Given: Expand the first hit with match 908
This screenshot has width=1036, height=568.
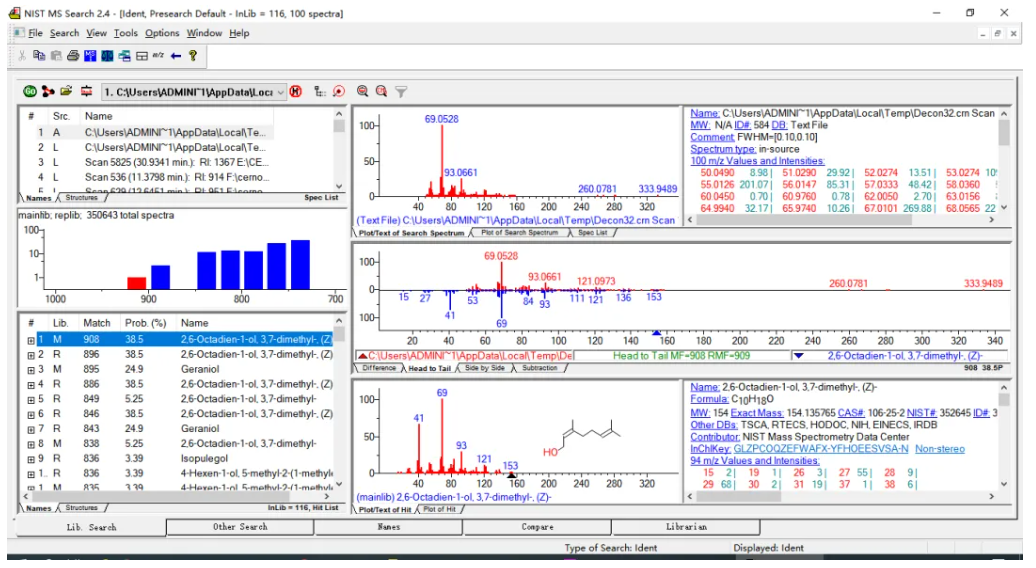Looking at the screenshot, I should 31,340.
